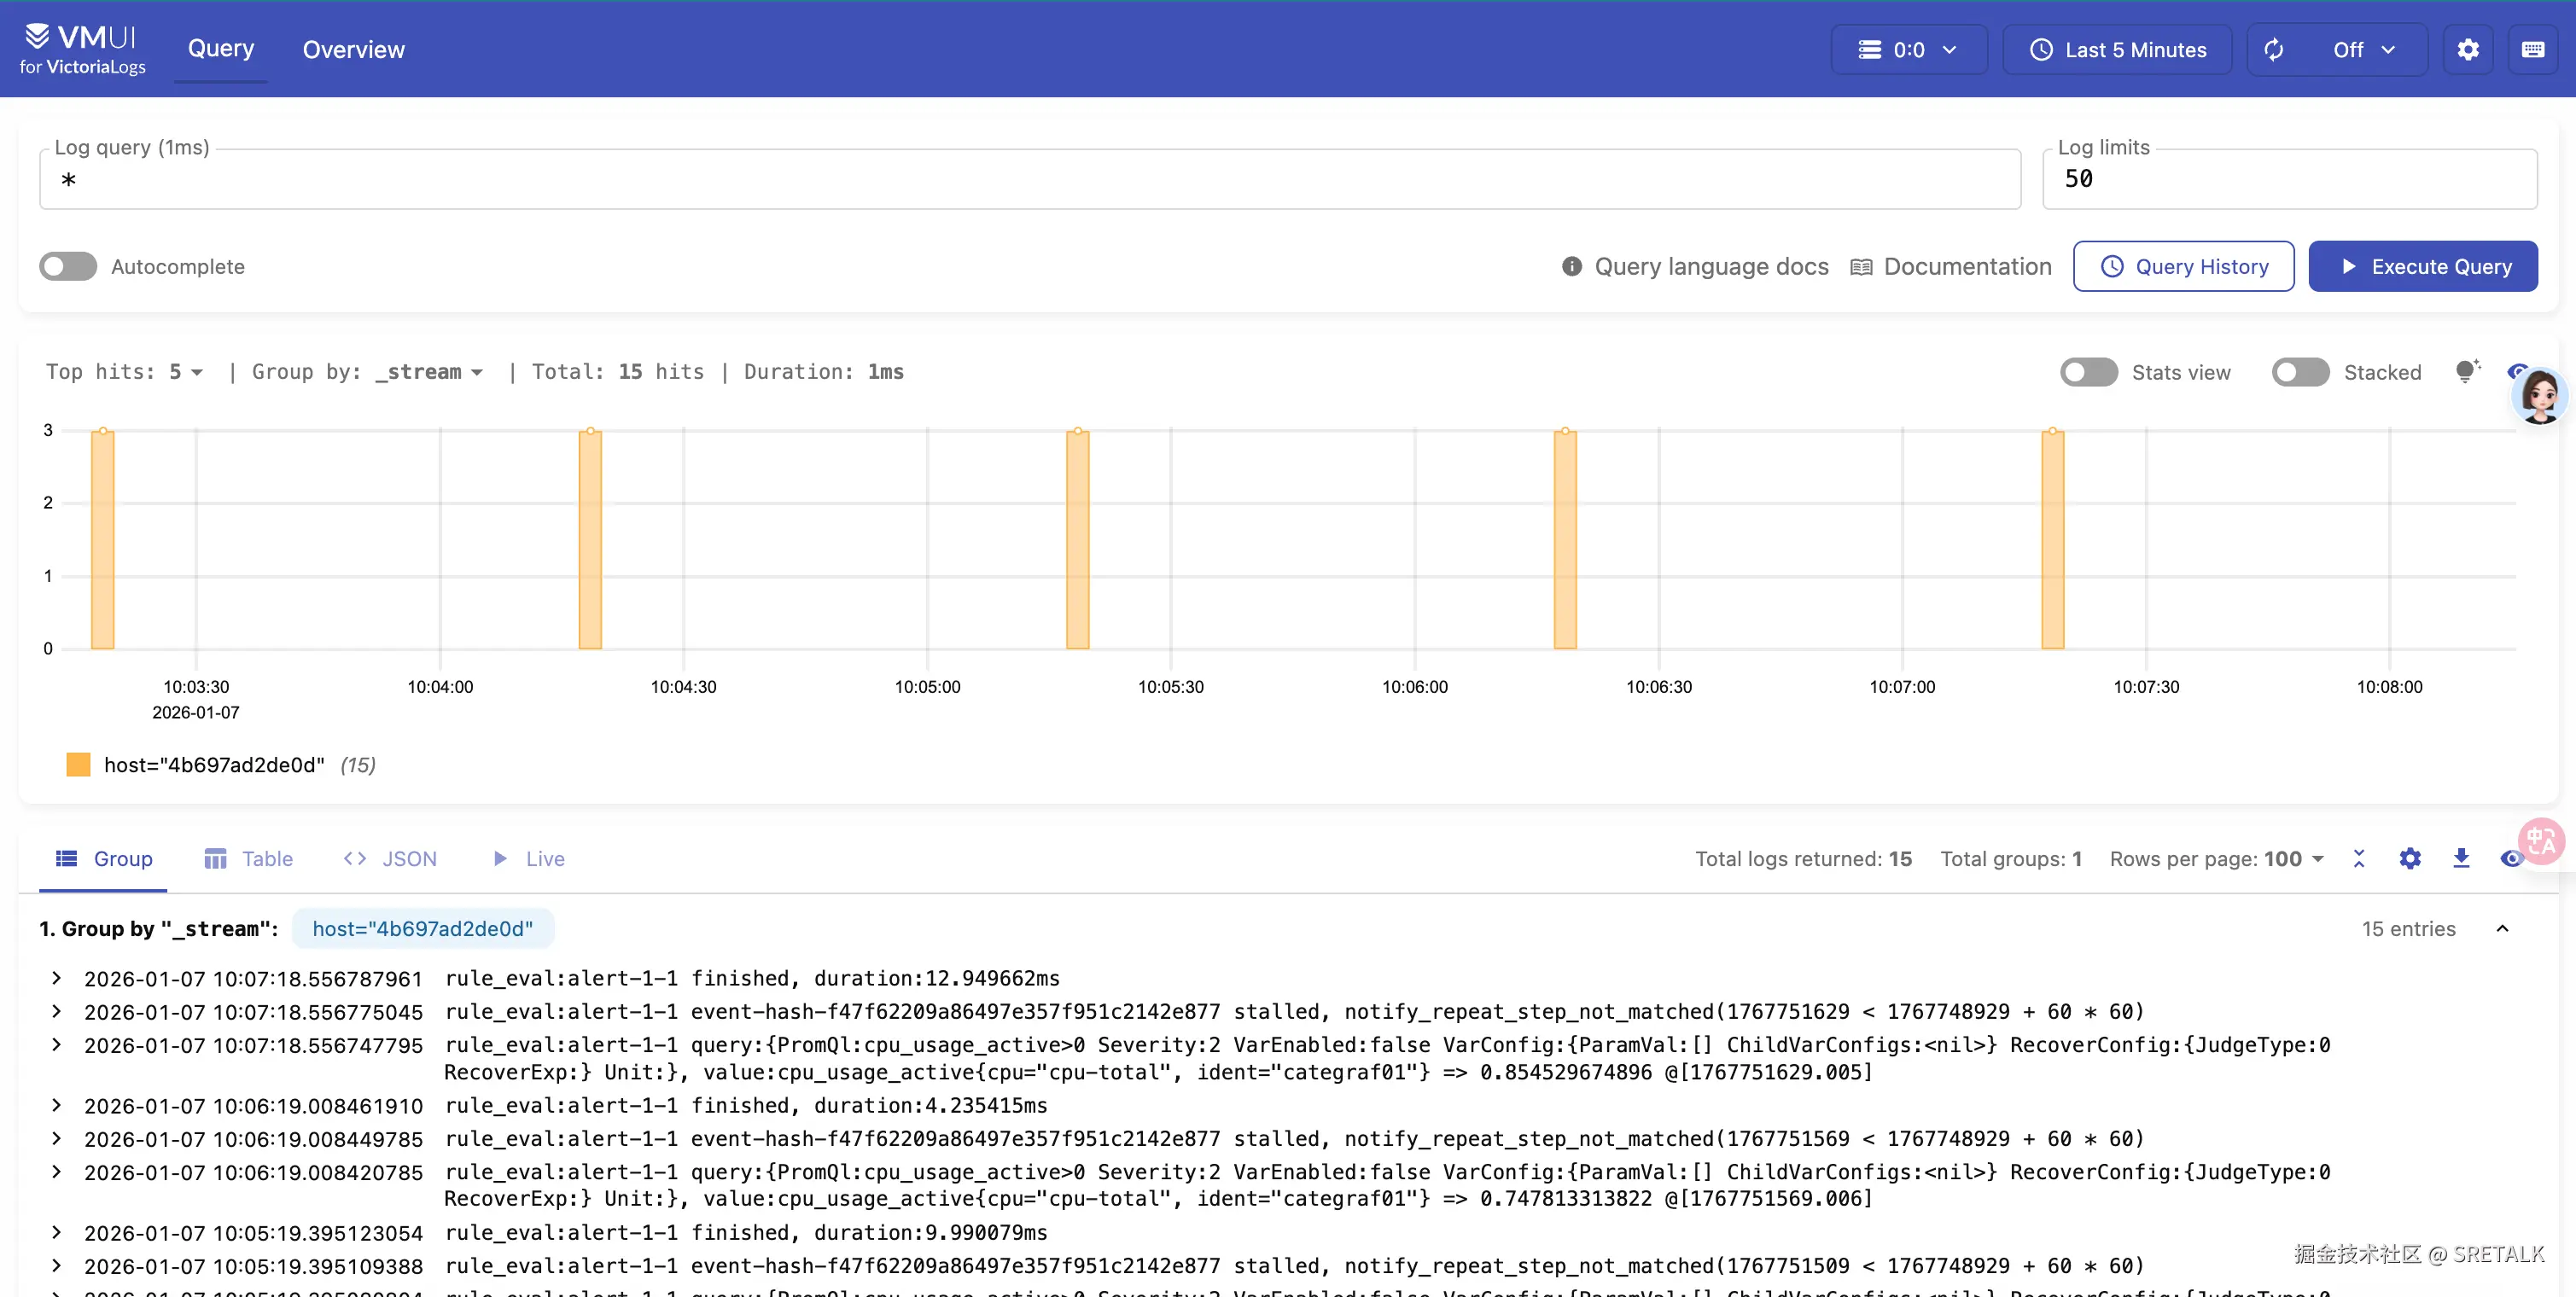The image size is (2576, 1297).
Task: Open the Group by _stream dropdown
Action: (430, 372)
